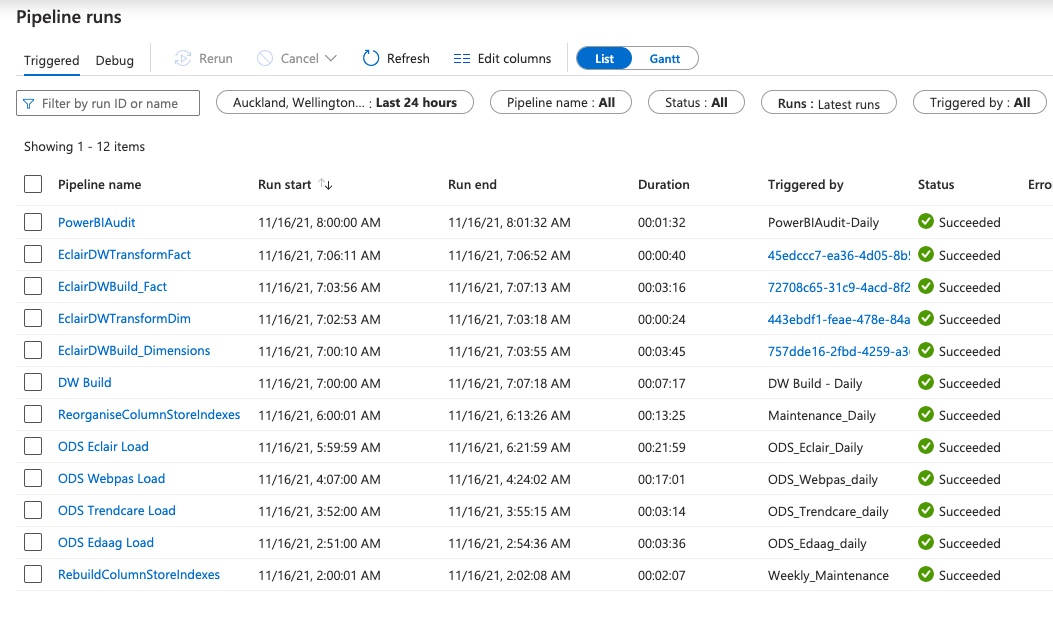The image size is (1053, 620).
Task: Check the EclairDWTransformDim row checkbox
Action: 33,318
